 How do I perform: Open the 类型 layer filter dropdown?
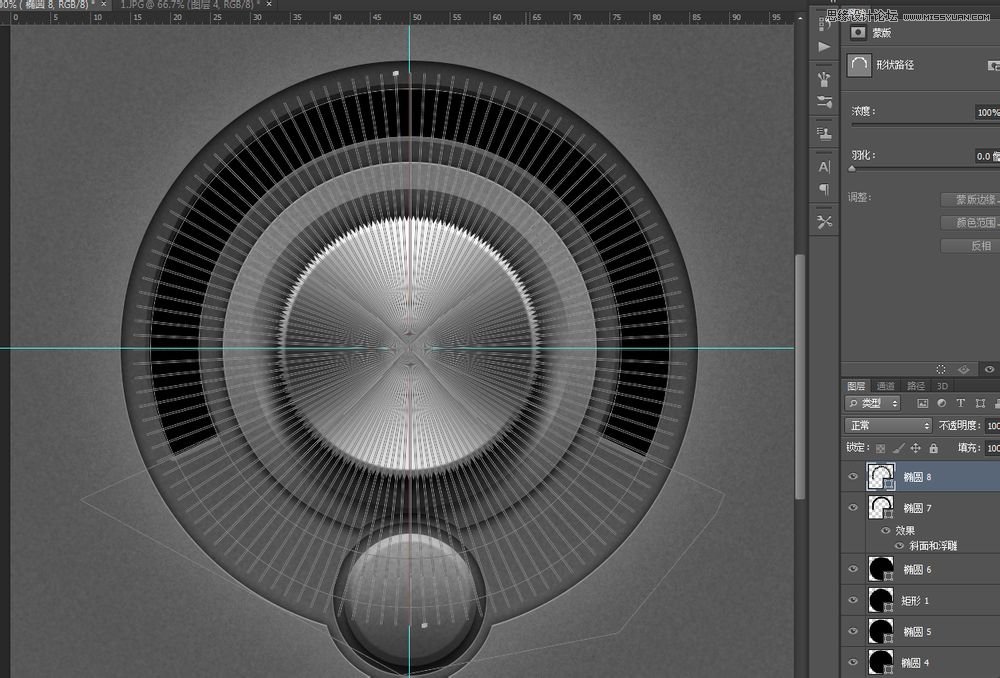pyautogui.click(x=873, y=403)
